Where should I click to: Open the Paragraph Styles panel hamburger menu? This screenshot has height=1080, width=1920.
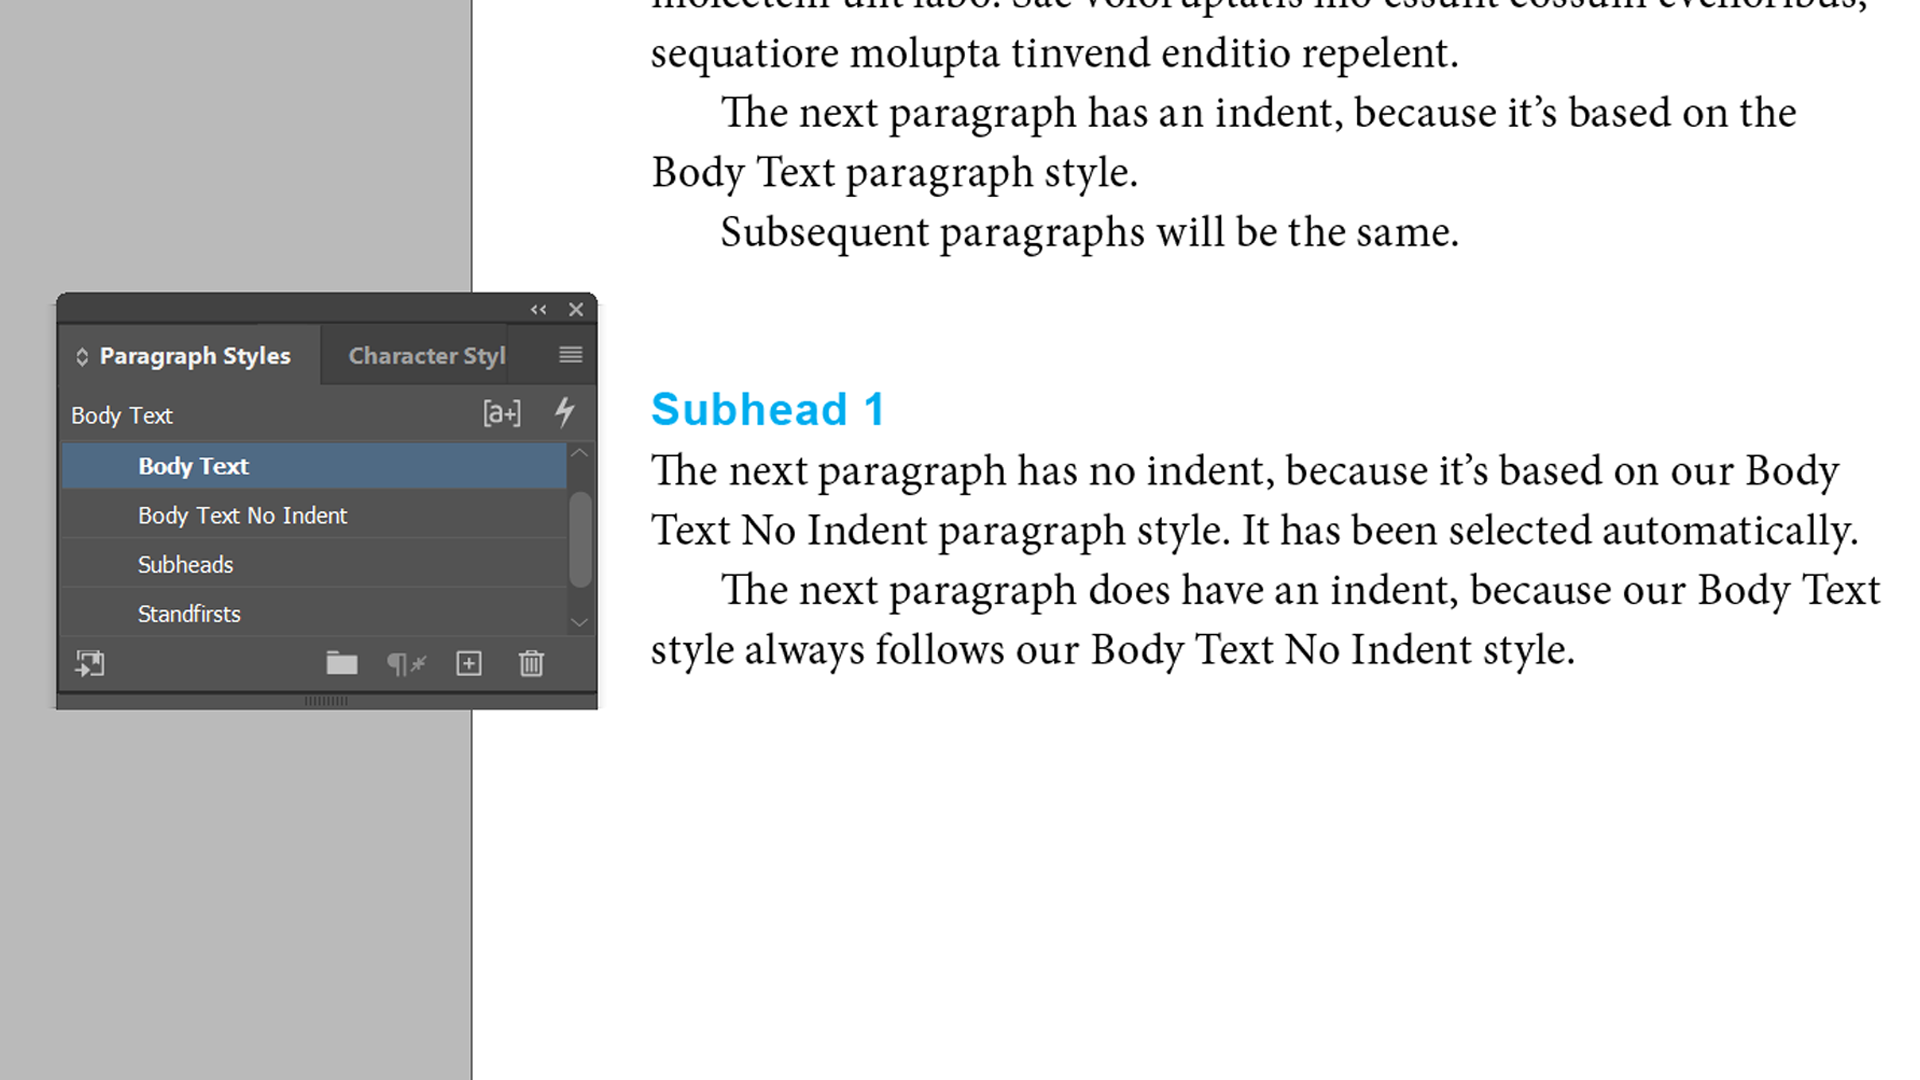570,355
